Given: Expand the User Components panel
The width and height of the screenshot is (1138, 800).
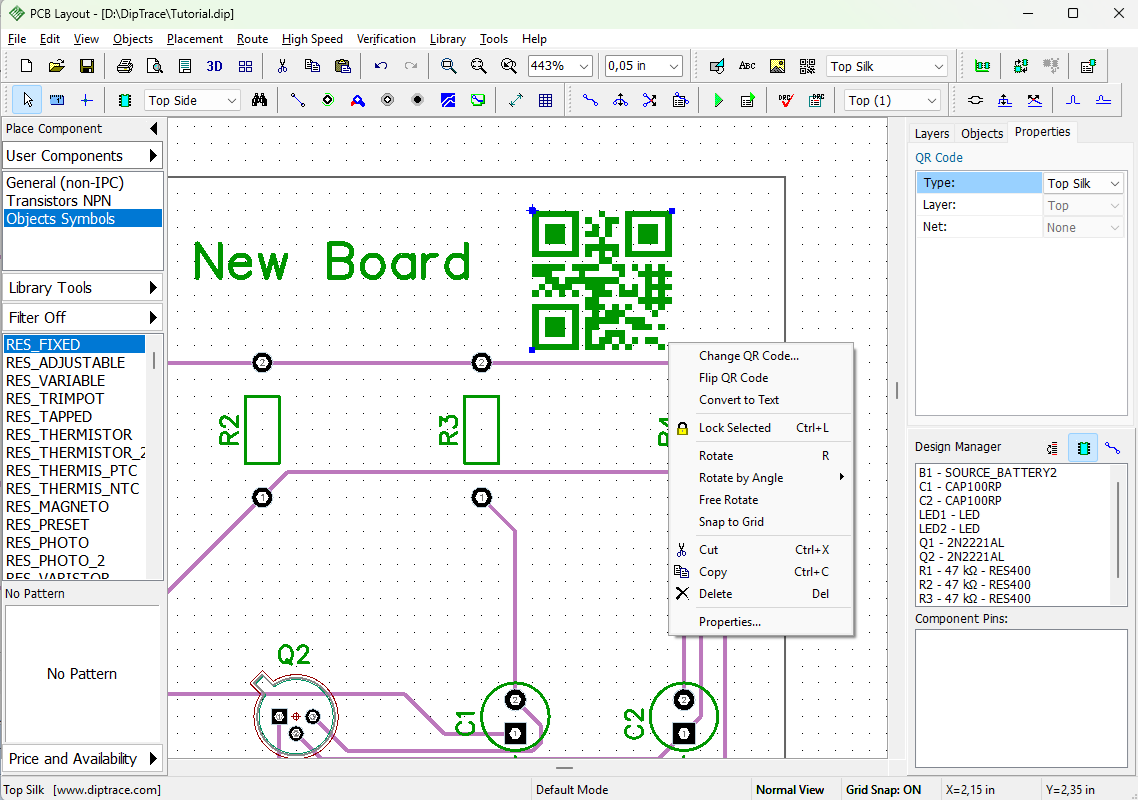Looking at the screenshot, I should pyautogui.click(x=82, y=155).
